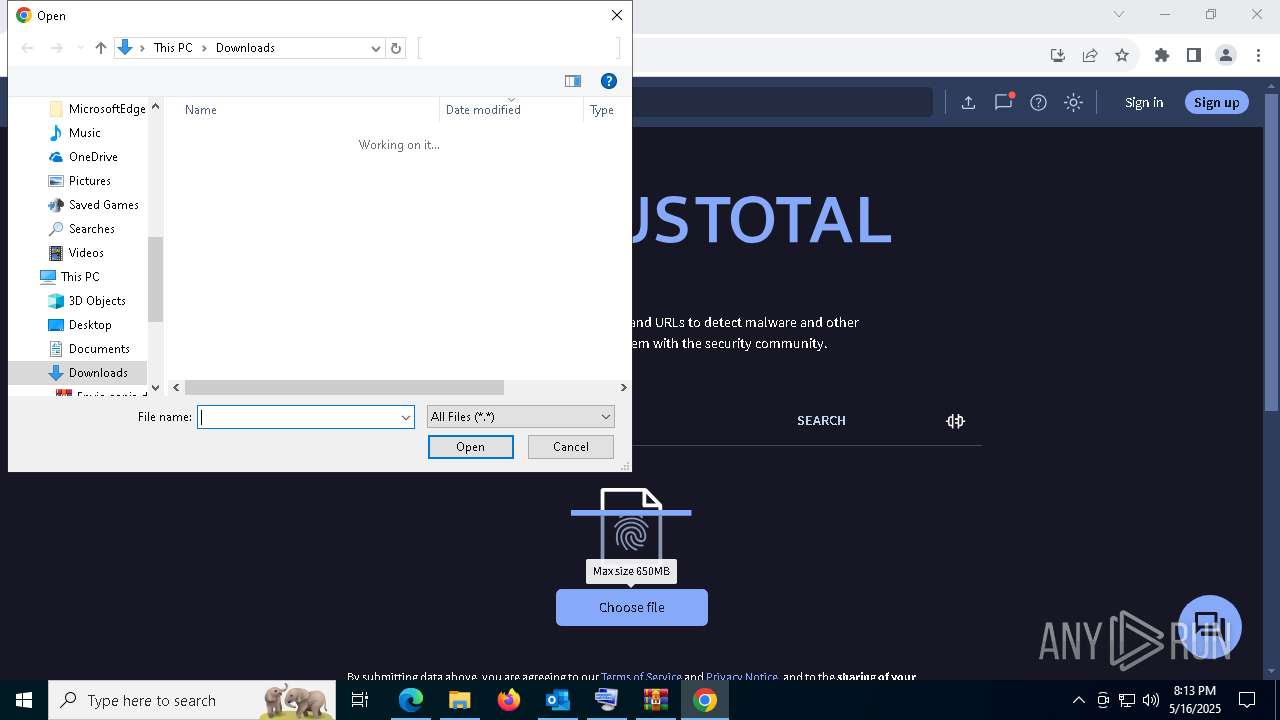
Task: Switch to the SEARCH tab on VirusTotal
Action: point(821,421)
